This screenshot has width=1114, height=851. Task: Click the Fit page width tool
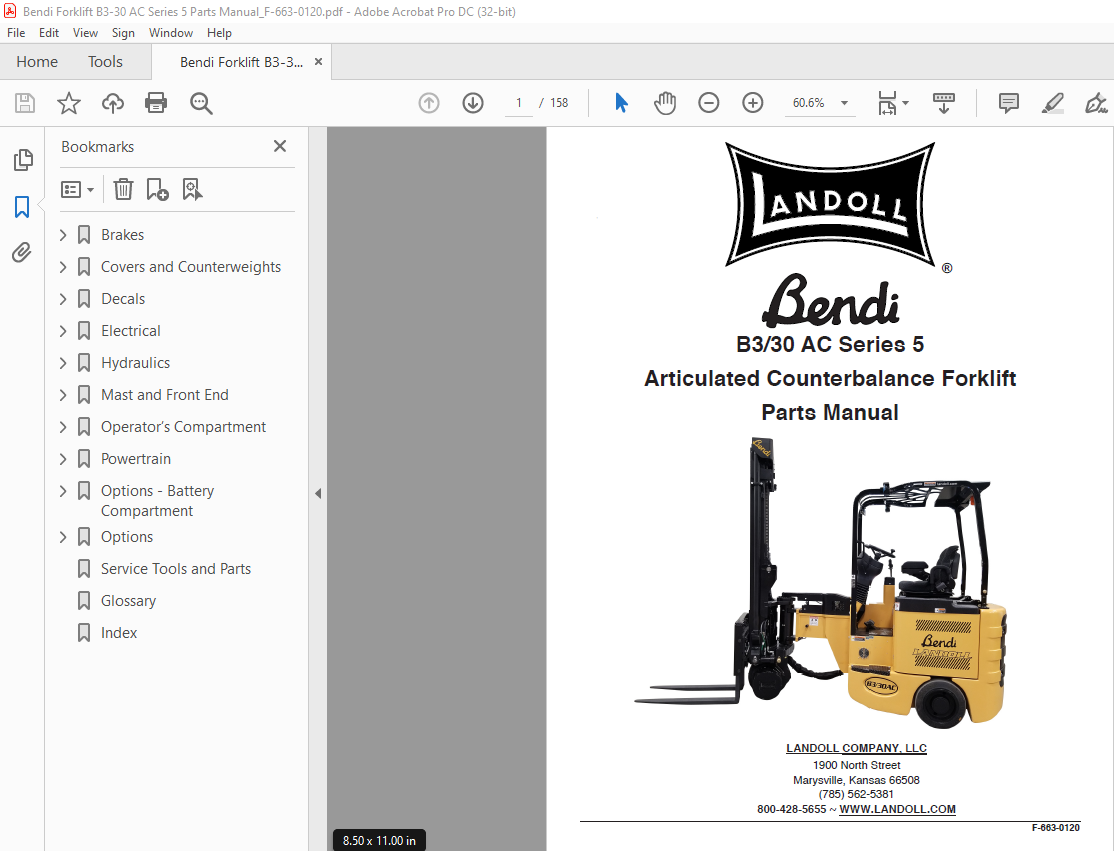[888, 103]
